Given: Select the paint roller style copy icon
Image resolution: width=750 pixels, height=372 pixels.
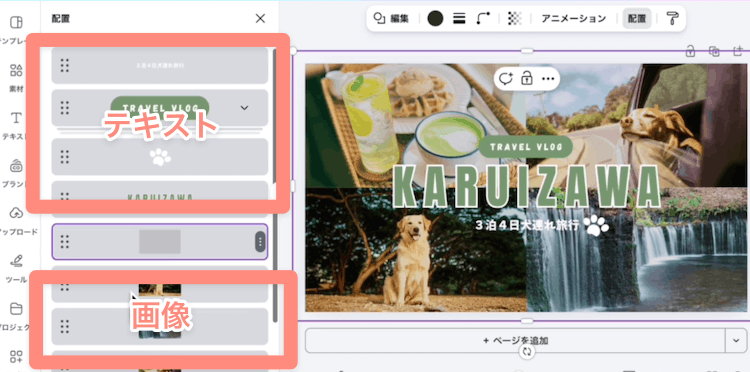Looking at the screenshot, I should [673, 19].
